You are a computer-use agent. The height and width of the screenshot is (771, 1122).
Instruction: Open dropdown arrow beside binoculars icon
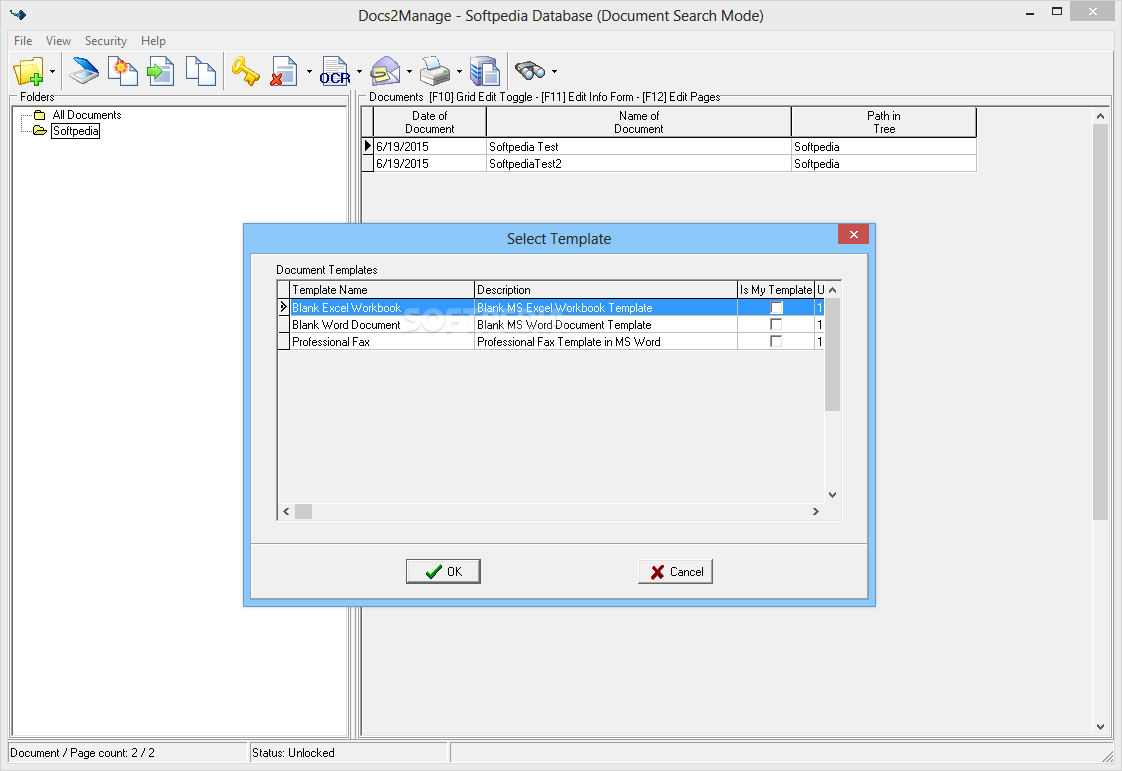click(555, 72)
